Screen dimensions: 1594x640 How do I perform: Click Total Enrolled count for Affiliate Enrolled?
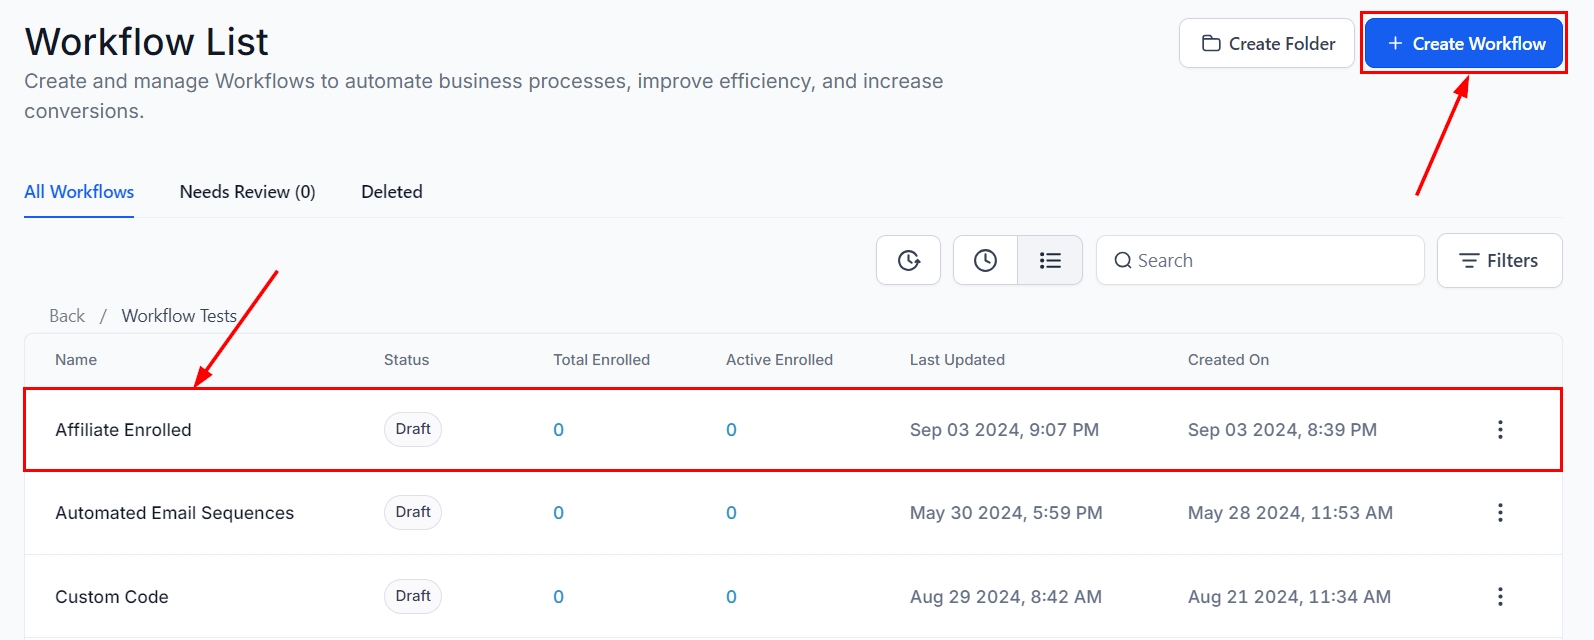[x=558, y=430]
